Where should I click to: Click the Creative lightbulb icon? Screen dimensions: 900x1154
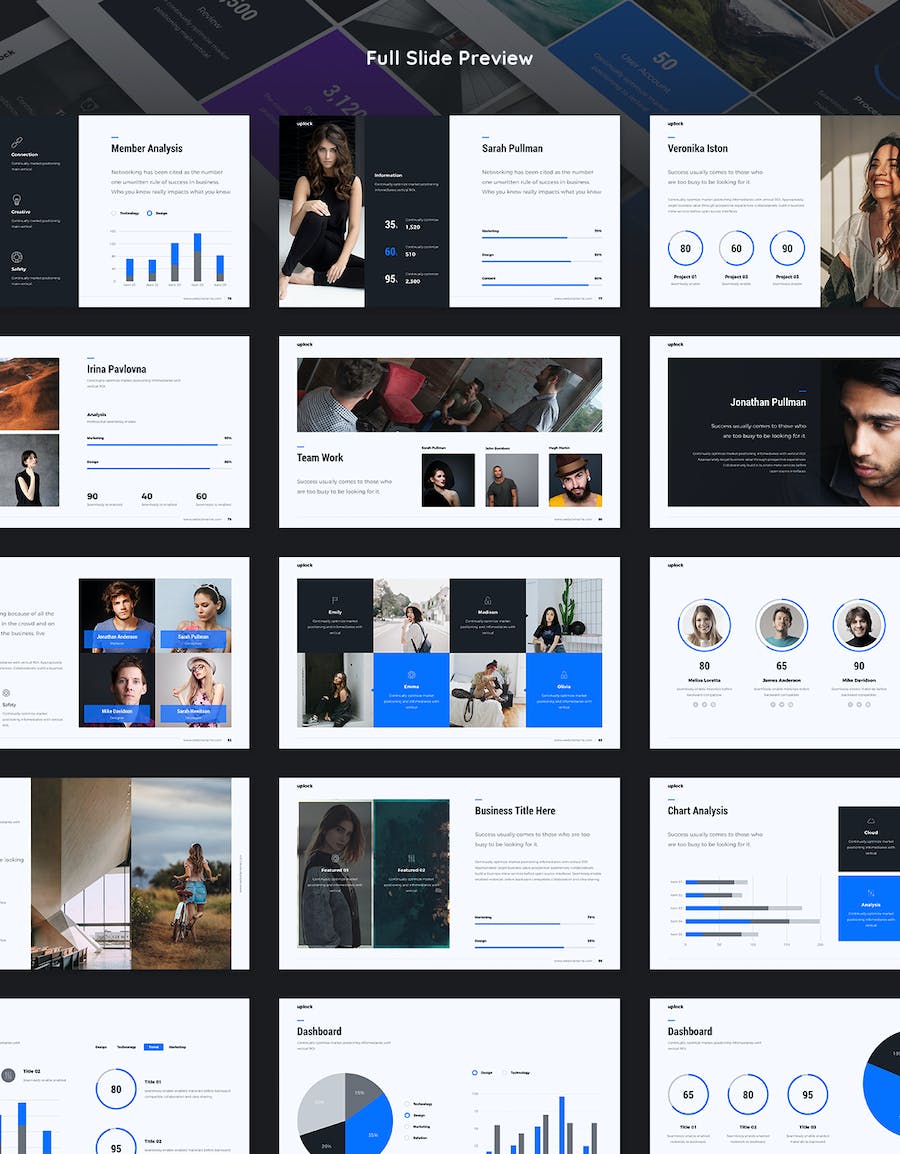pyautogui.click(x=17, y=200)
